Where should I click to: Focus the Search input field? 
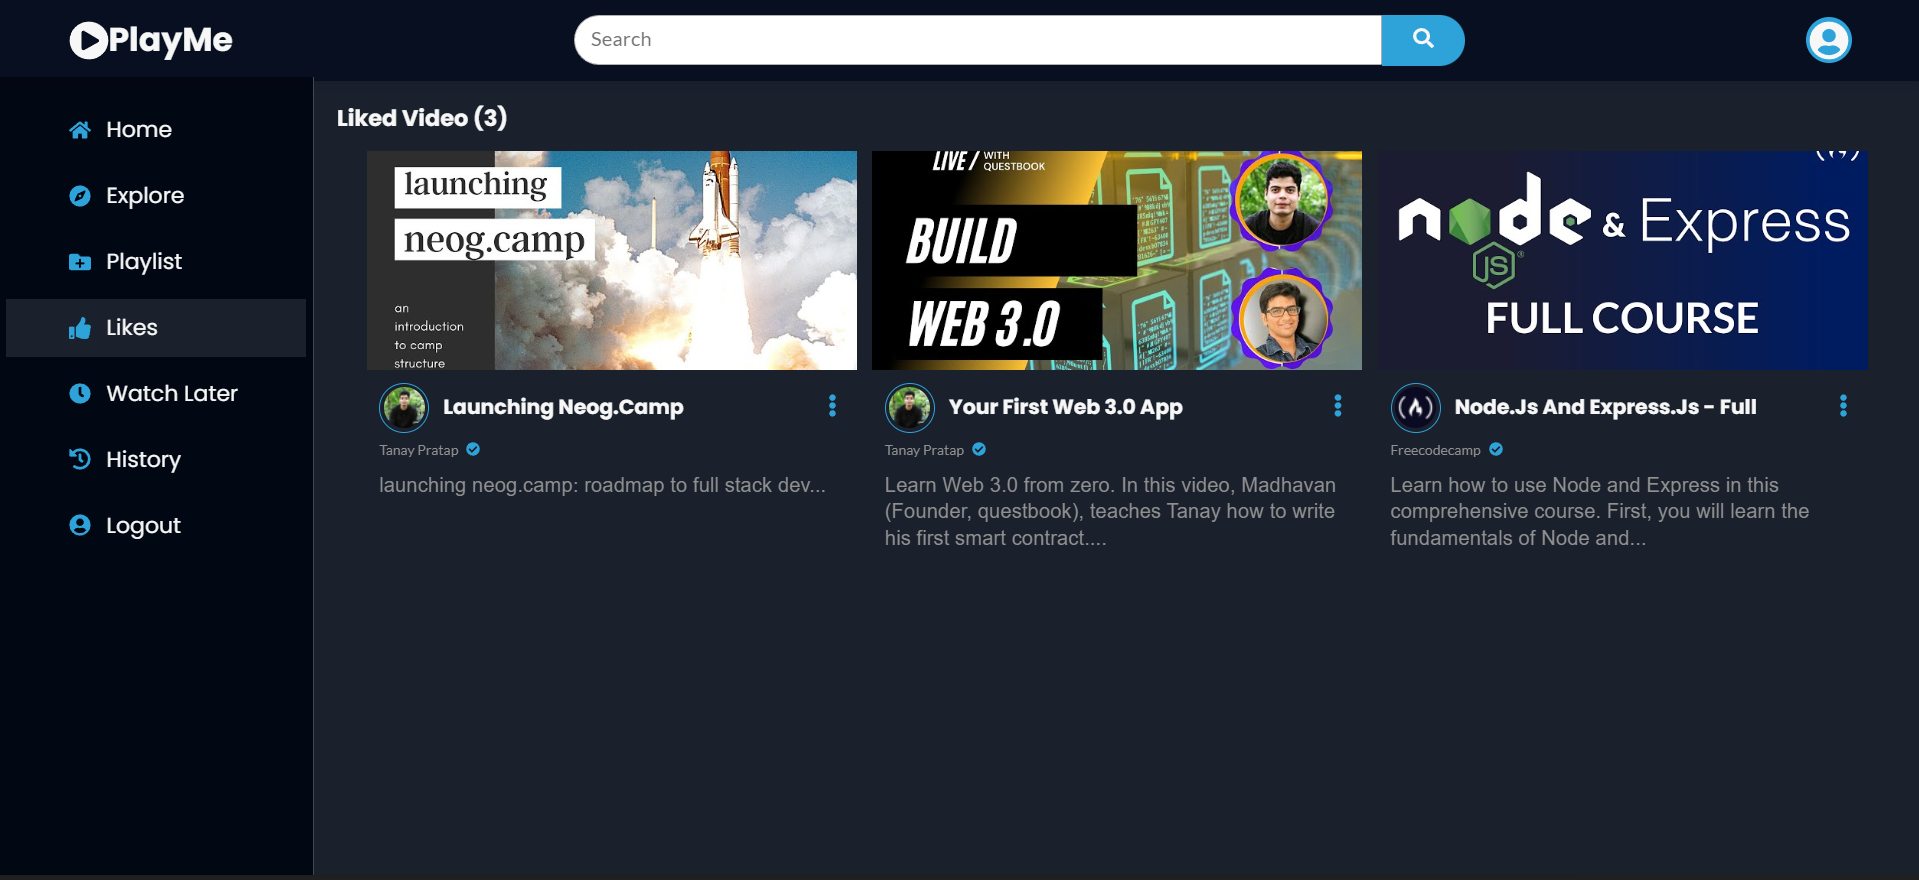pos(978,40)
